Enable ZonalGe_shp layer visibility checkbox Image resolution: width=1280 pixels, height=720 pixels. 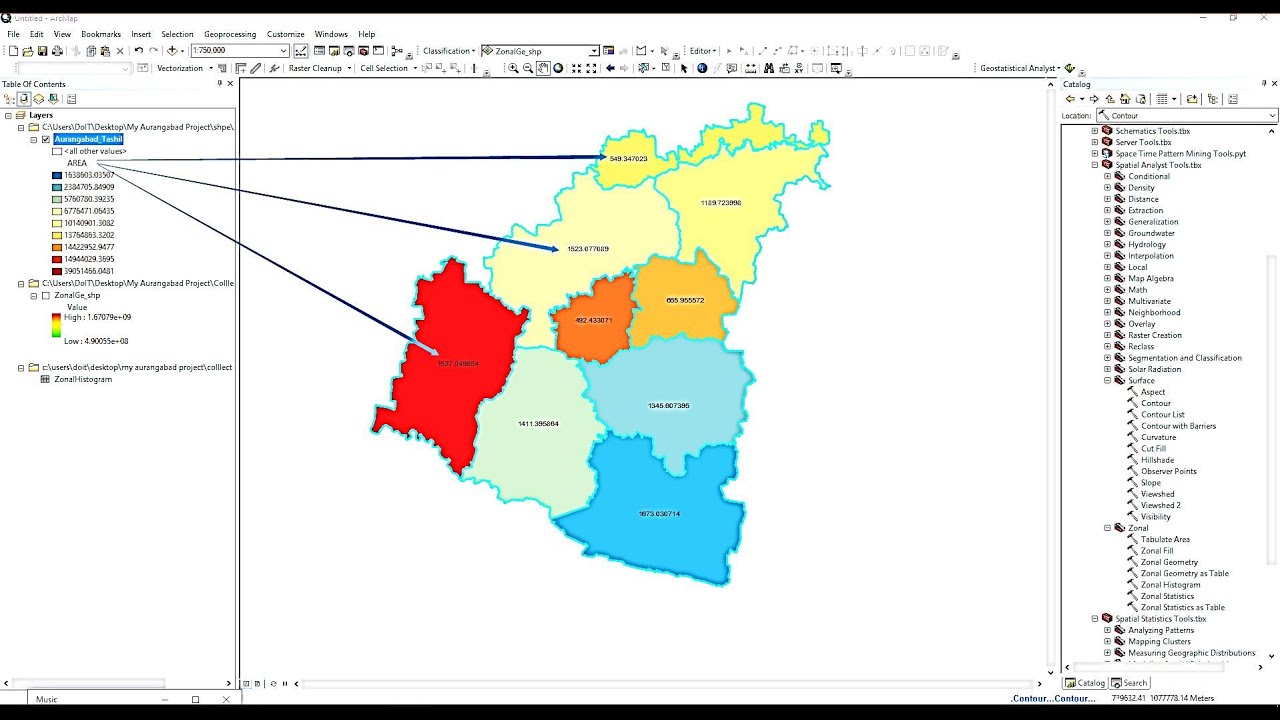[46, 295]
